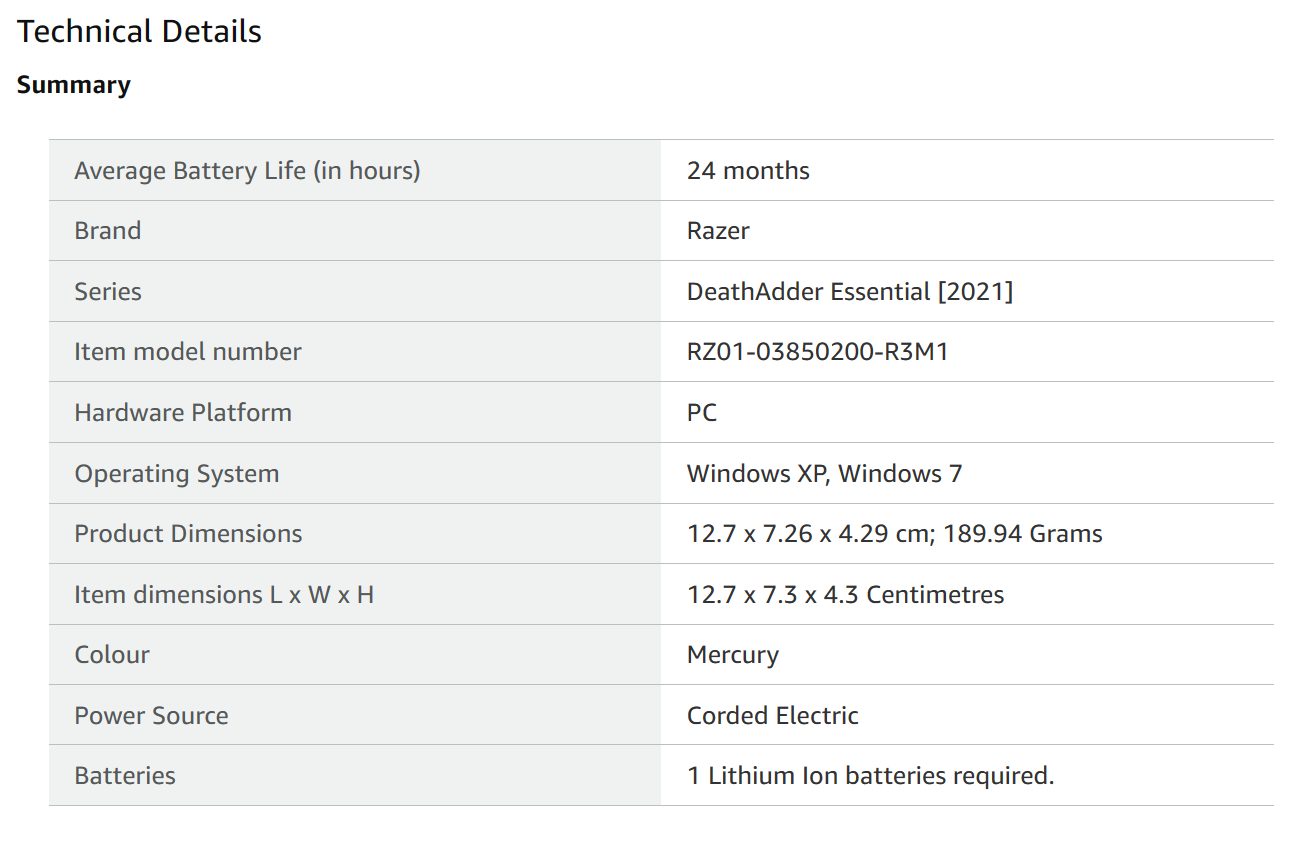
Task: Click the PC hardware platform value
Action: pos(701,412)
